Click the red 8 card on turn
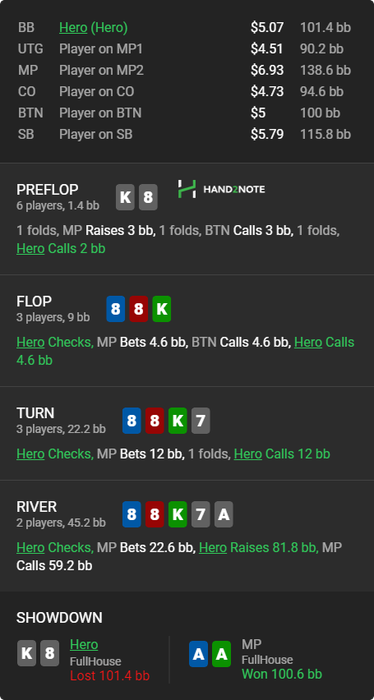 tap(155, 421)
